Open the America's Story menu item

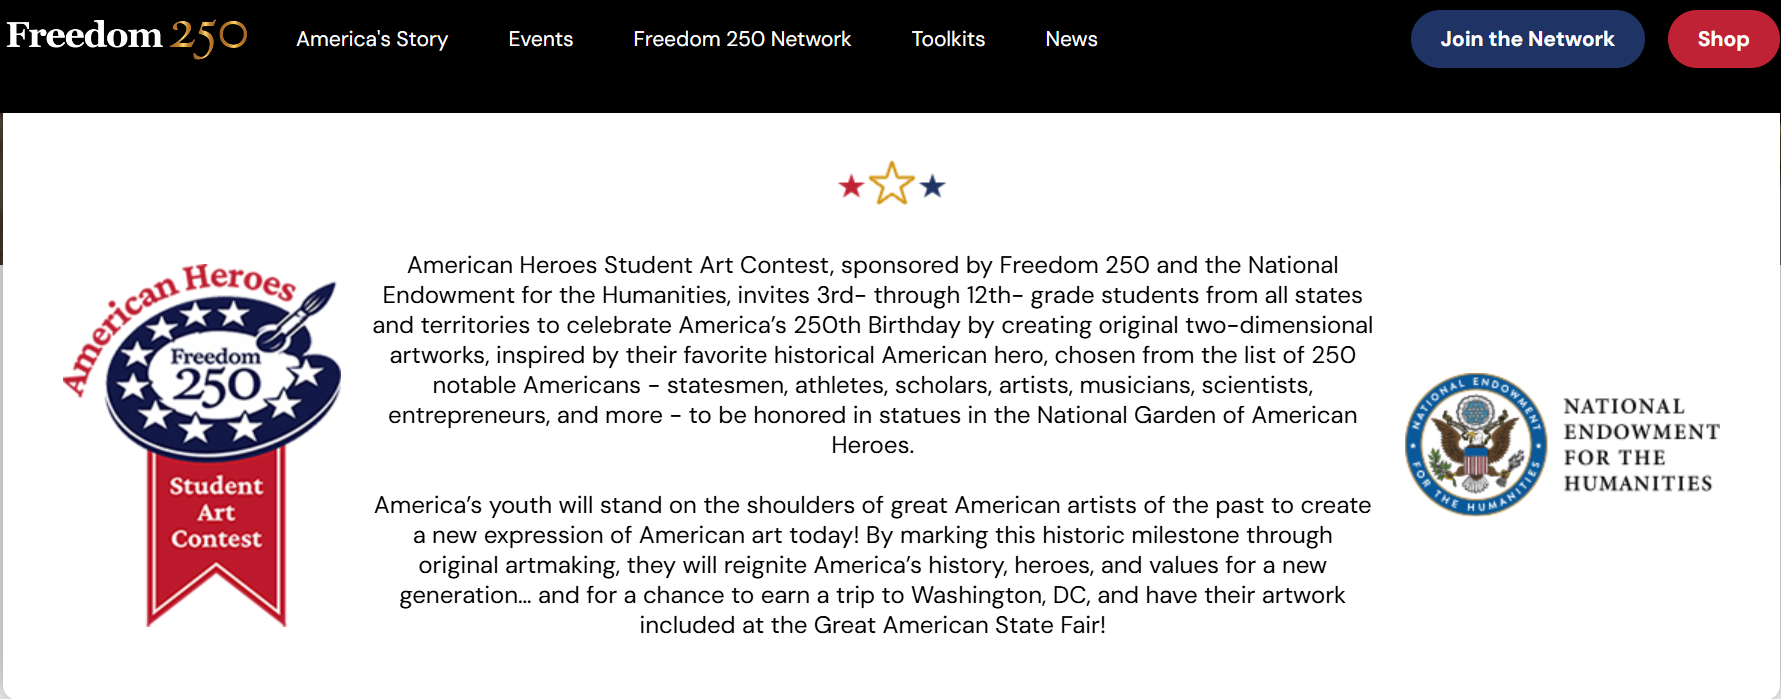pyautogui.click(x=372, y=39)
